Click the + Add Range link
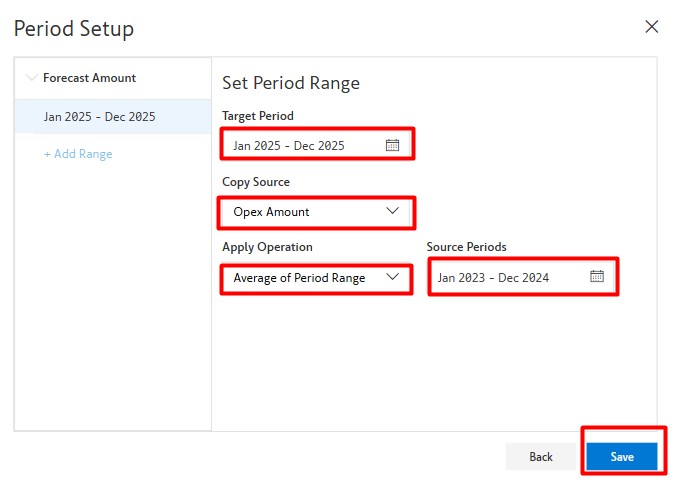 pyautogui.click(x=78, y=154)
